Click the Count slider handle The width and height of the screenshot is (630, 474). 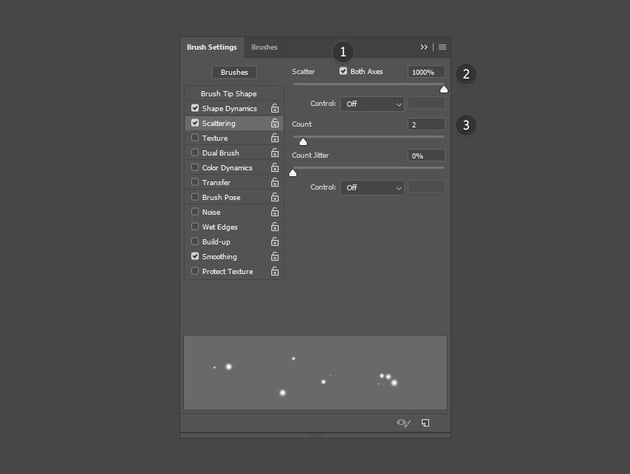pos(303,142)
